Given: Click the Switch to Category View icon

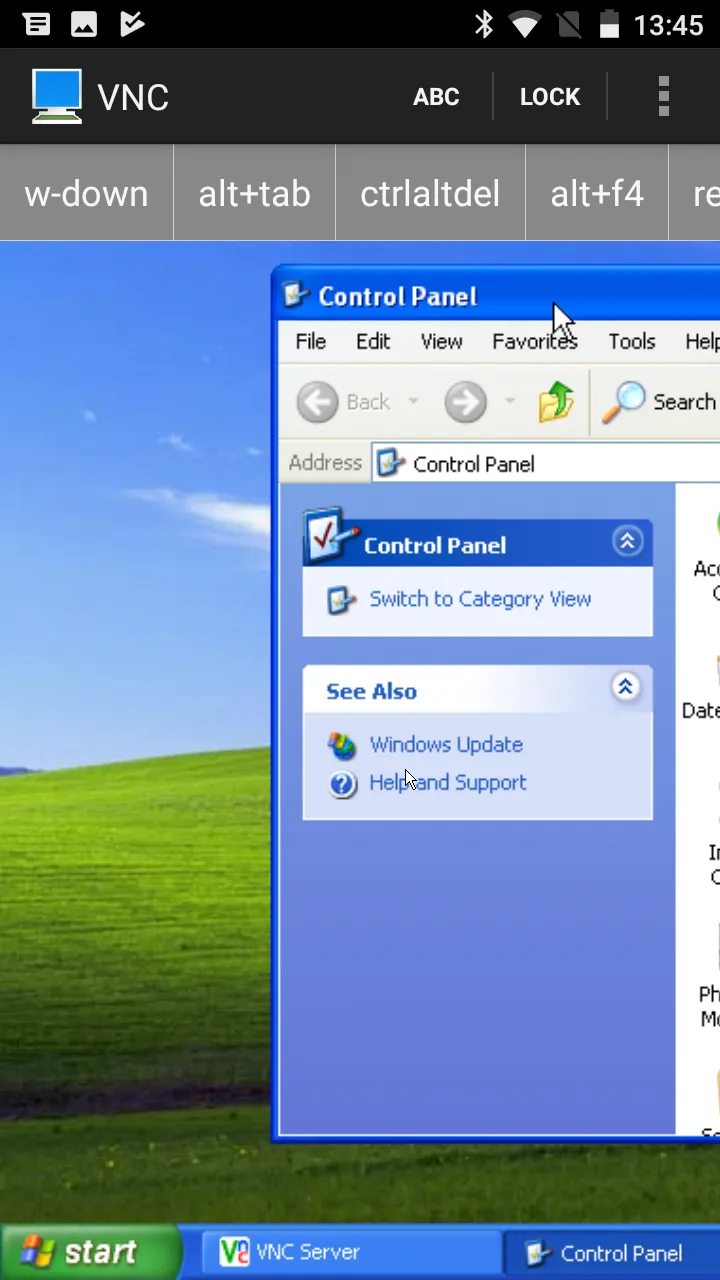Looking at the screenshot, I should point(342,600).
